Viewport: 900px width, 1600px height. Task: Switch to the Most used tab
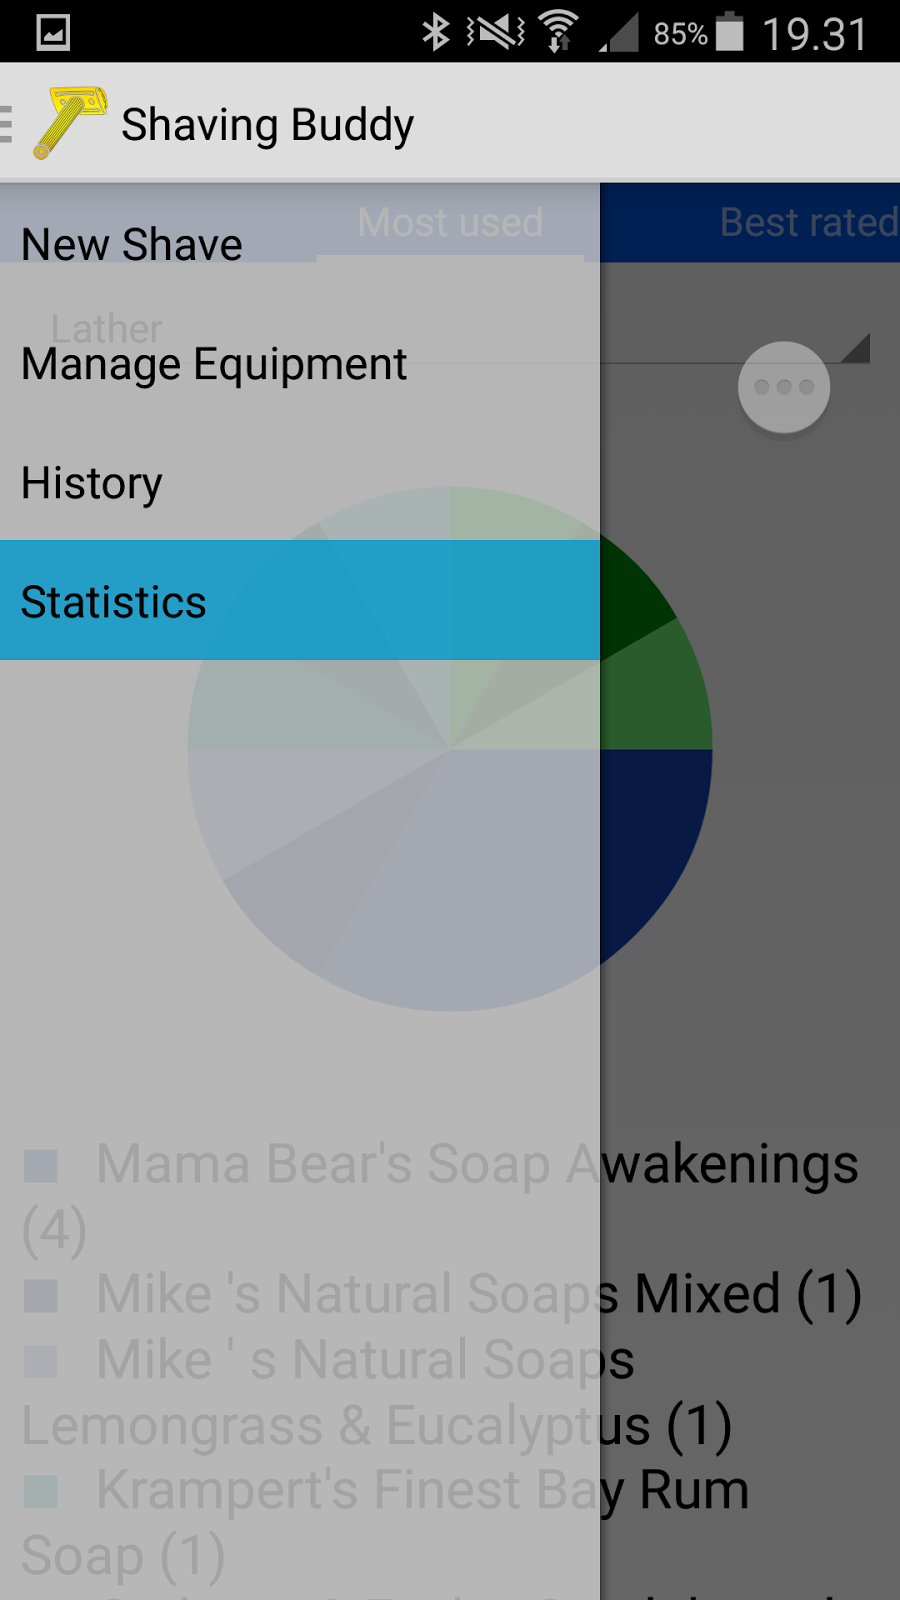coord(450,222)
